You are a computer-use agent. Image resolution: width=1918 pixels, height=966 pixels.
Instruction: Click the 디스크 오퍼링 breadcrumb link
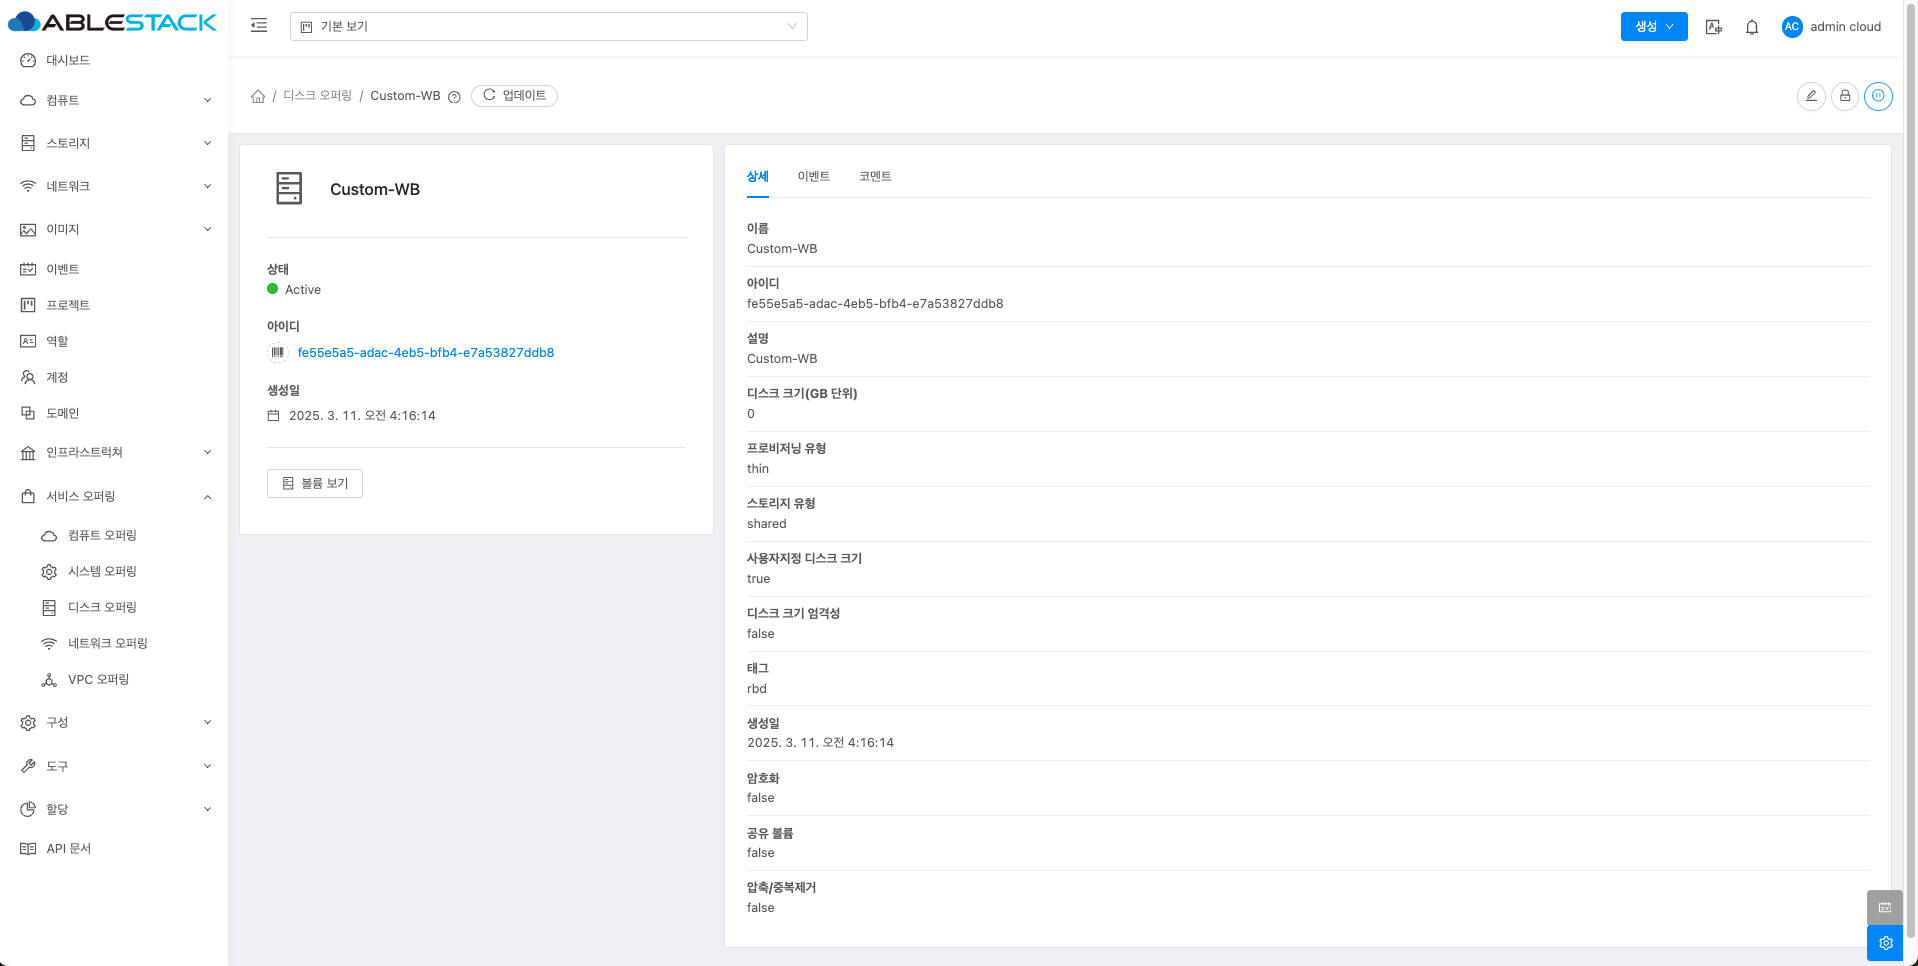click(x=317, y=96)
